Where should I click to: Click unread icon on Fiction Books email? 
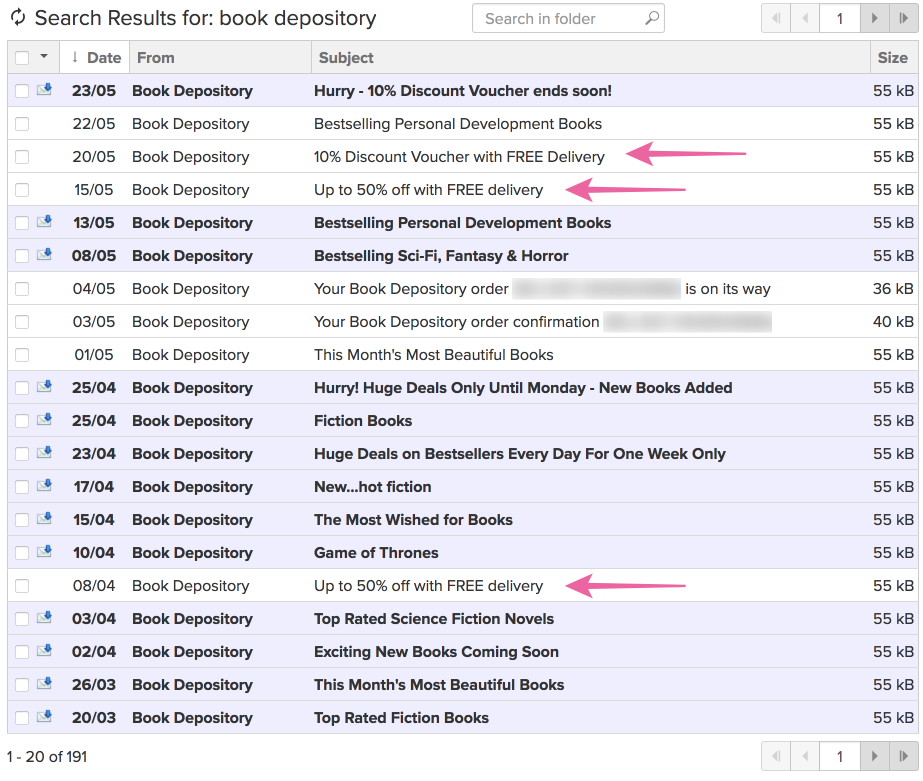pyautogui.click(x=44, y=419)
